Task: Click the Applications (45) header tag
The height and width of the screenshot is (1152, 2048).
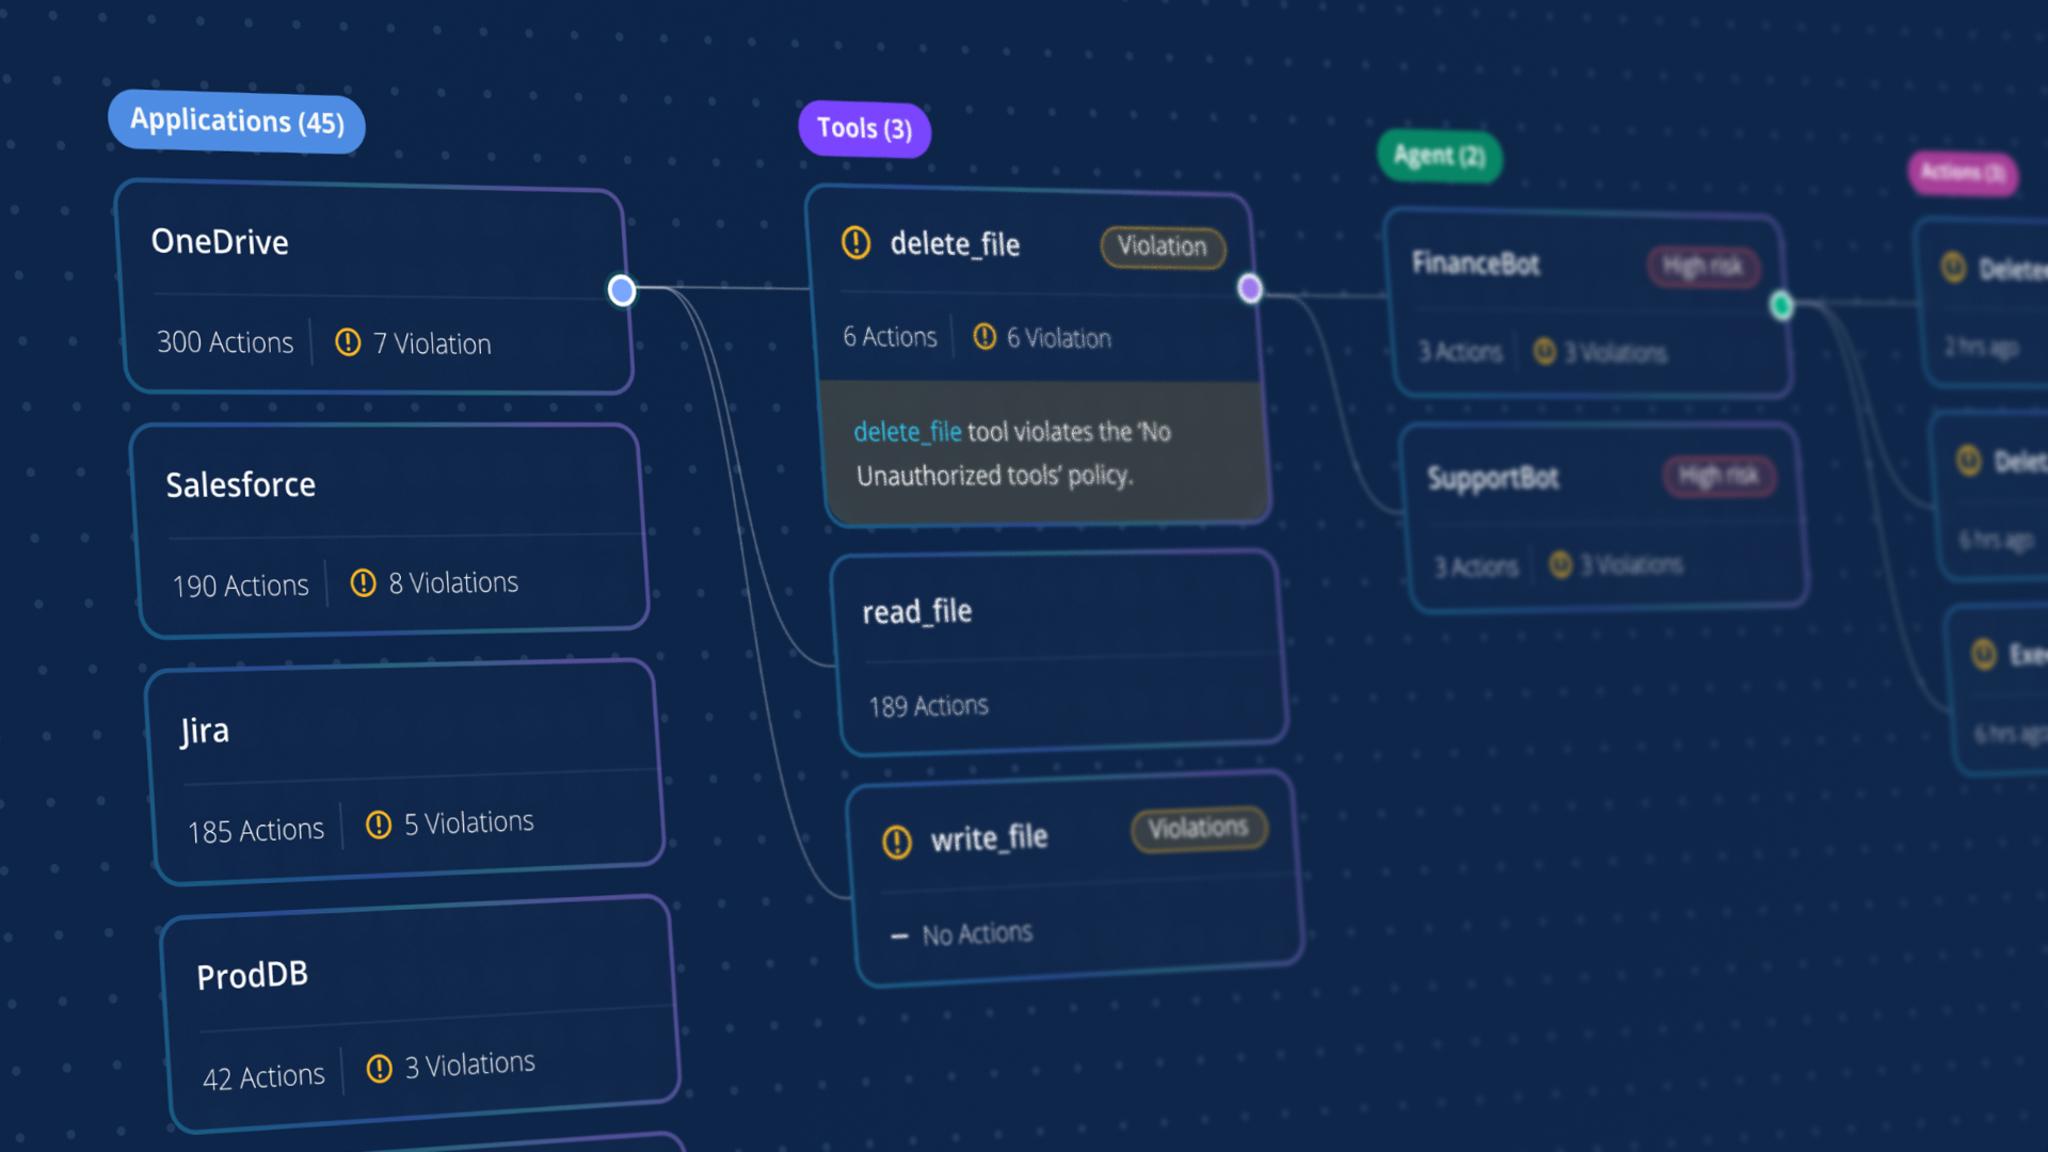Action: tap(236, 121)
